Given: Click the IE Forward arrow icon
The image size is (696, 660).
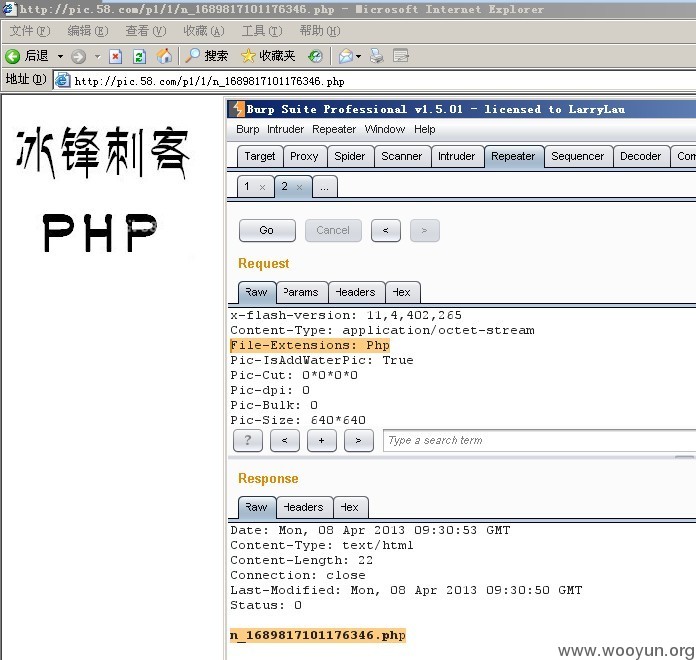Looking at the screenshot, I should click(x=79, y=56).
